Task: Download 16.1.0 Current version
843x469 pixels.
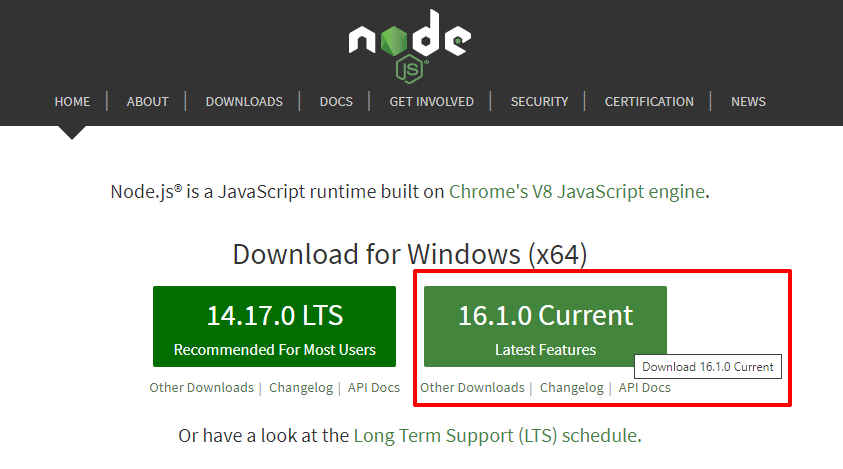Action: click(x=545, y=326)
